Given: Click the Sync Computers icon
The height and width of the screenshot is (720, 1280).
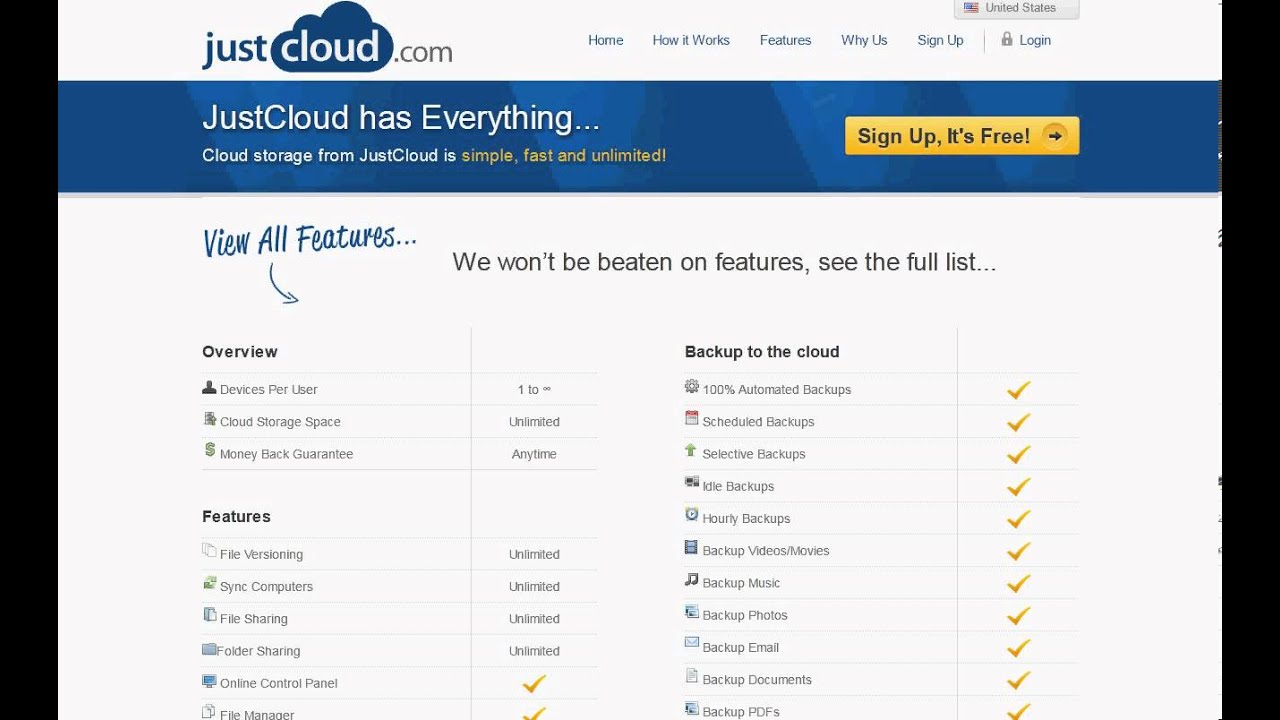Looking at the screenshot, I should tap(209, 583).
